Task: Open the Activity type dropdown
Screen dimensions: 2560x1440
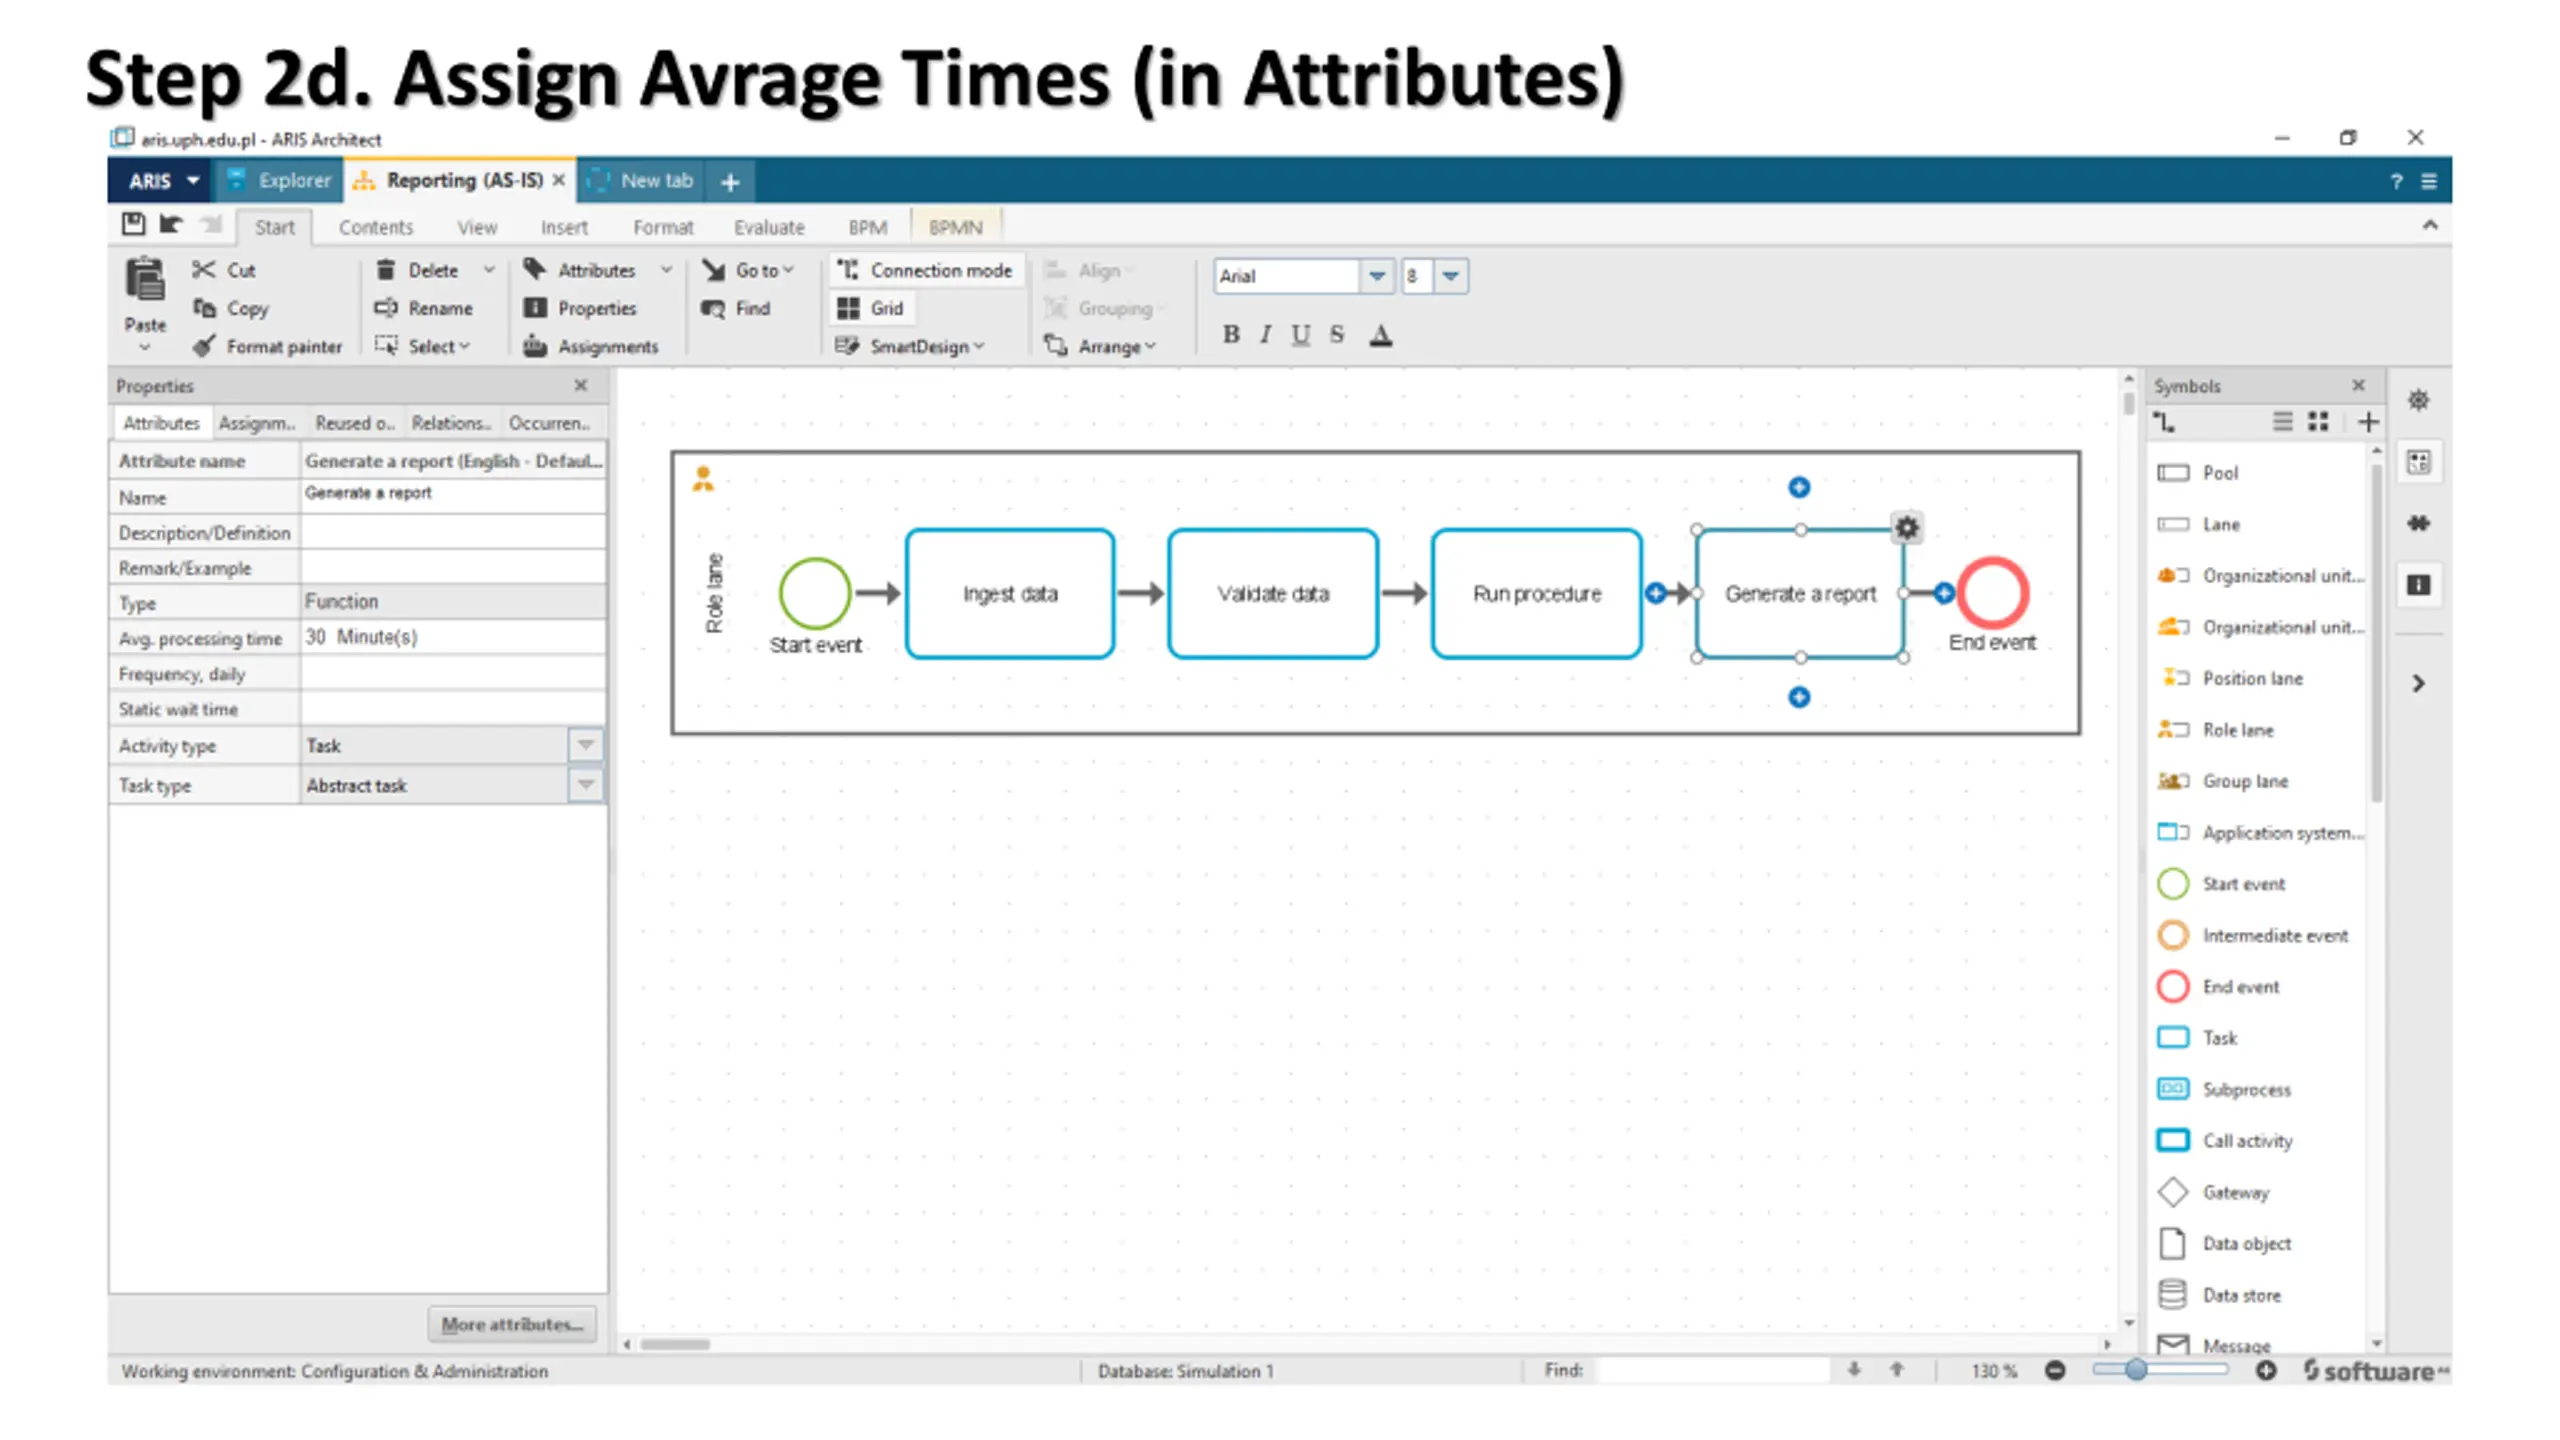Action: [586, 745]
